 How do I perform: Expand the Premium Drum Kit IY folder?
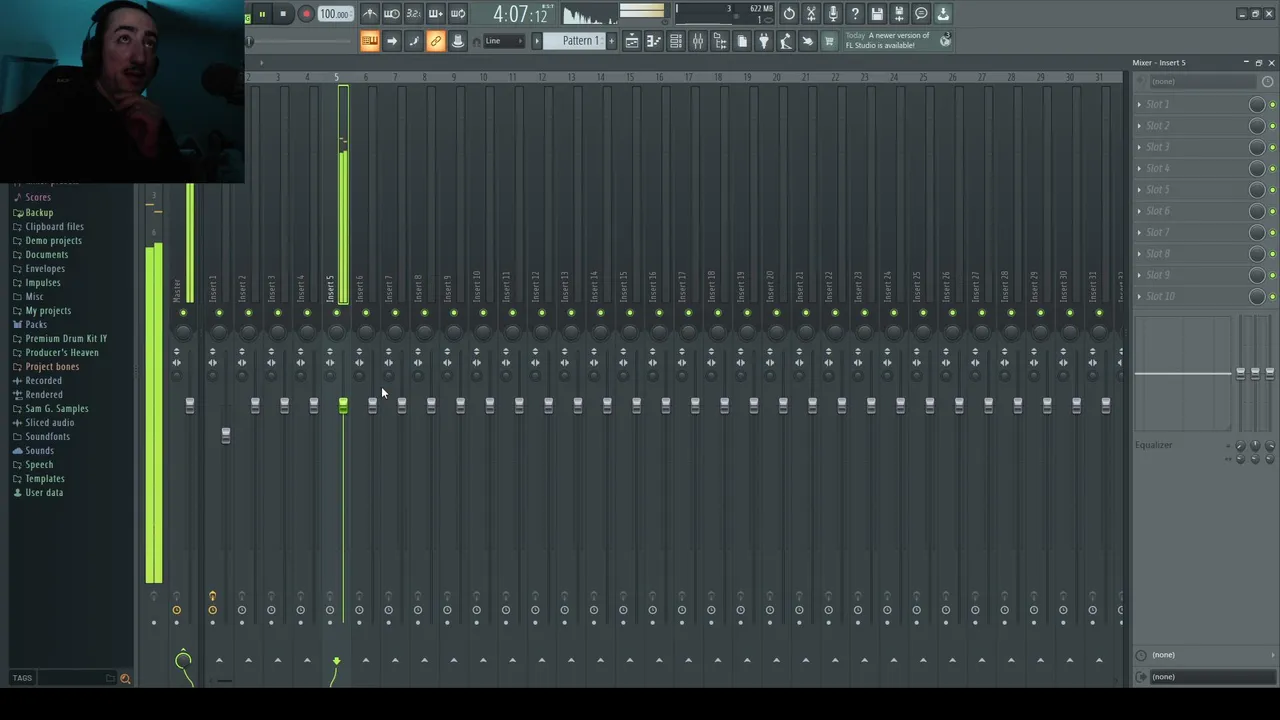[66, 339]
